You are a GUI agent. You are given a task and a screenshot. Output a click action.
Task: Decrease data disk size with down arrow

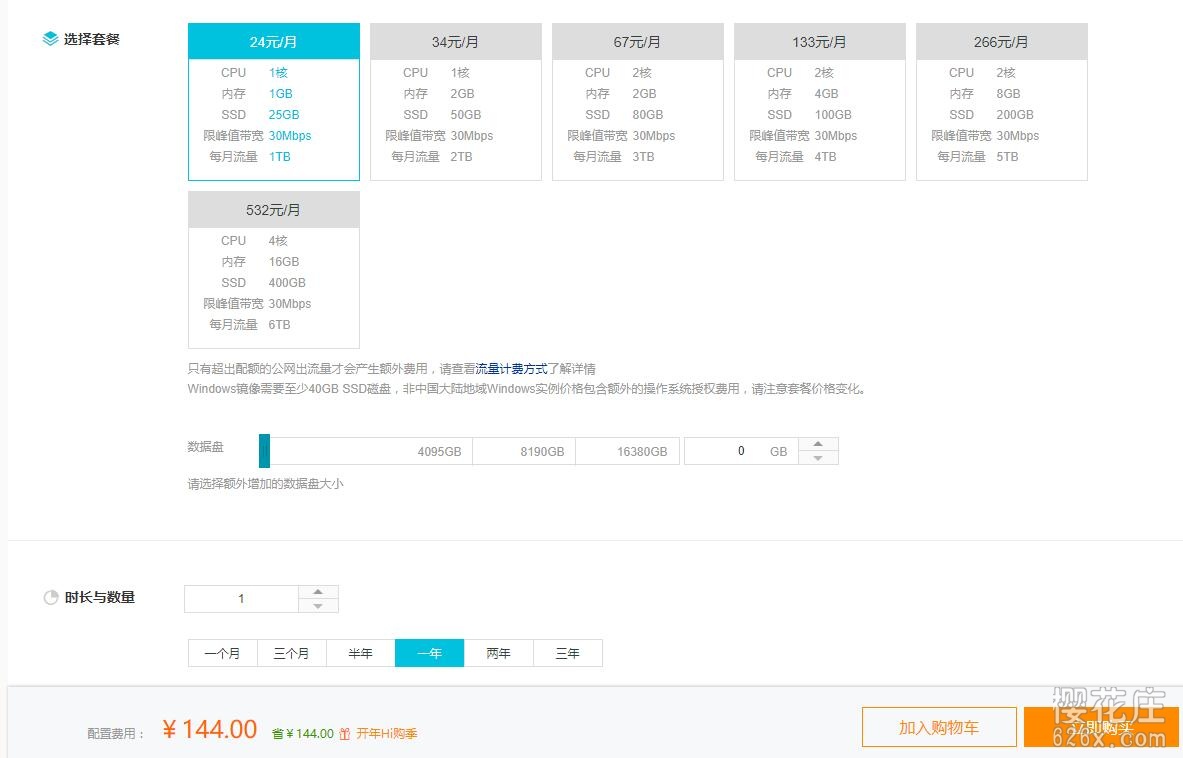click(x=818, y=458)
